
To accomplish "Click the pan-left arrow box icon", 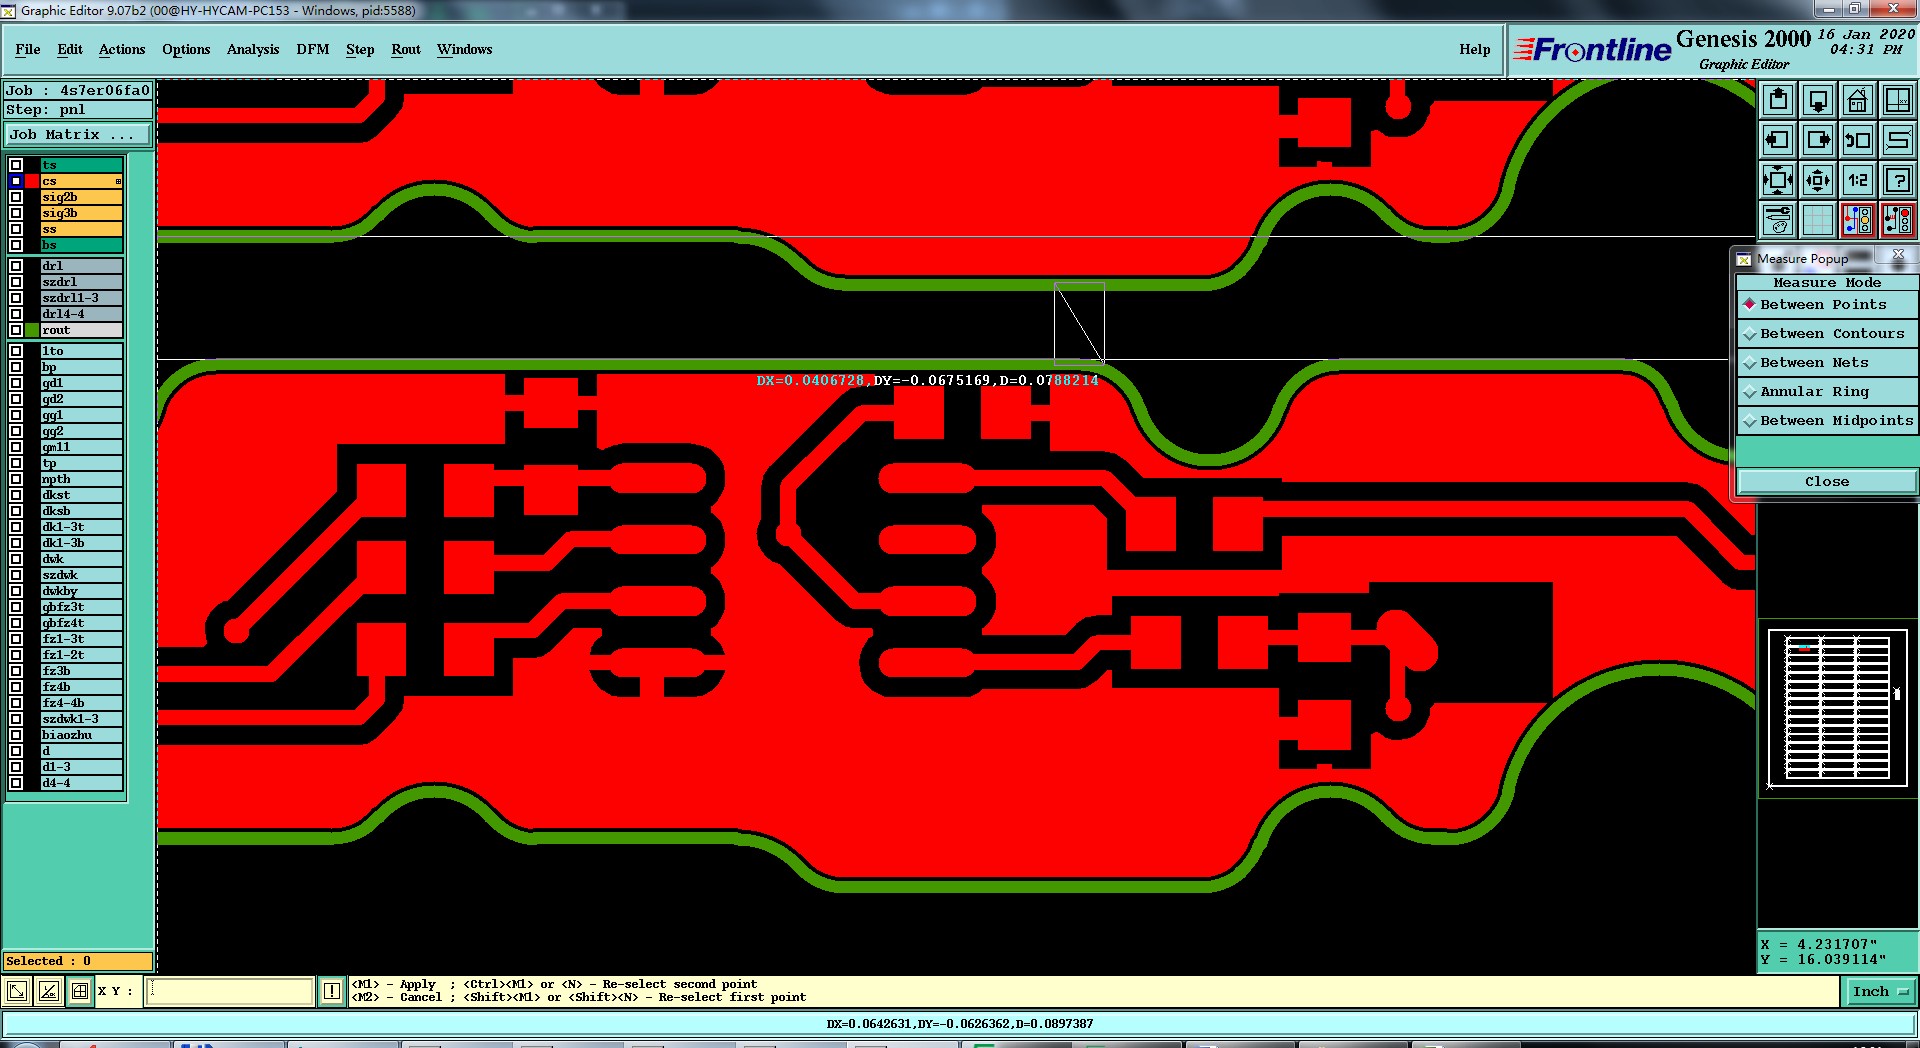I will point(1778,140).
